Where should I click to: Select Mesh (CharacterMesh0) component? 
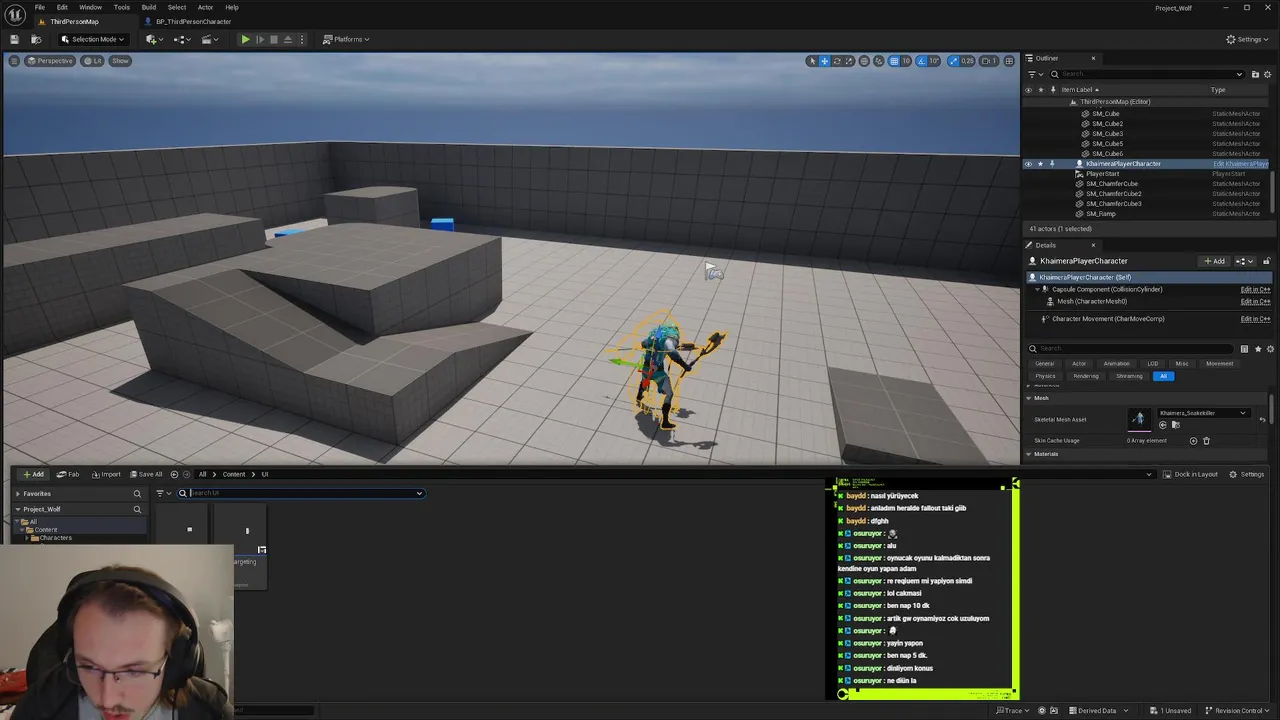(1092, 301)
